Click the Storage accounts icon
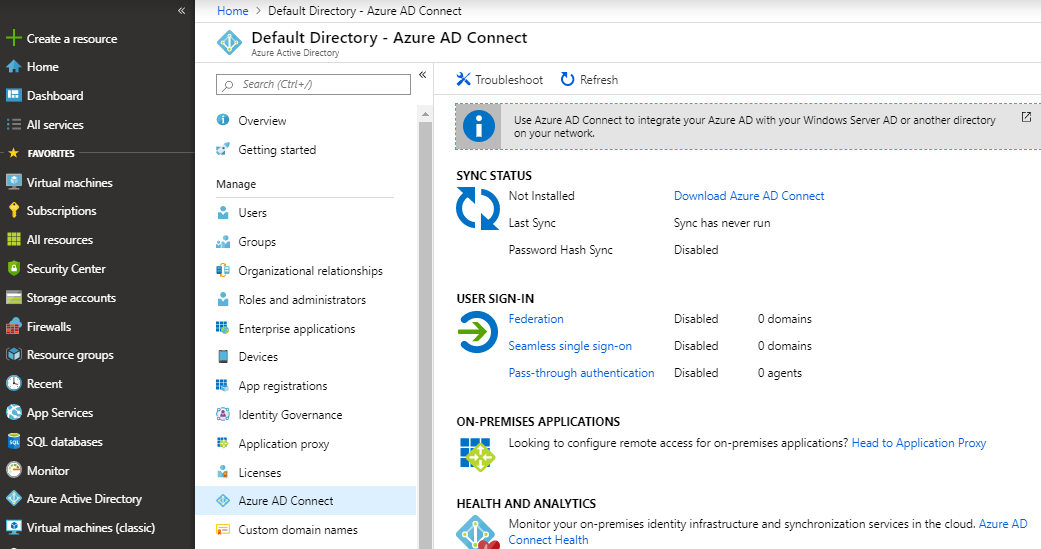The width and height of the screenshot is (1041, 549). coord(13,297)
